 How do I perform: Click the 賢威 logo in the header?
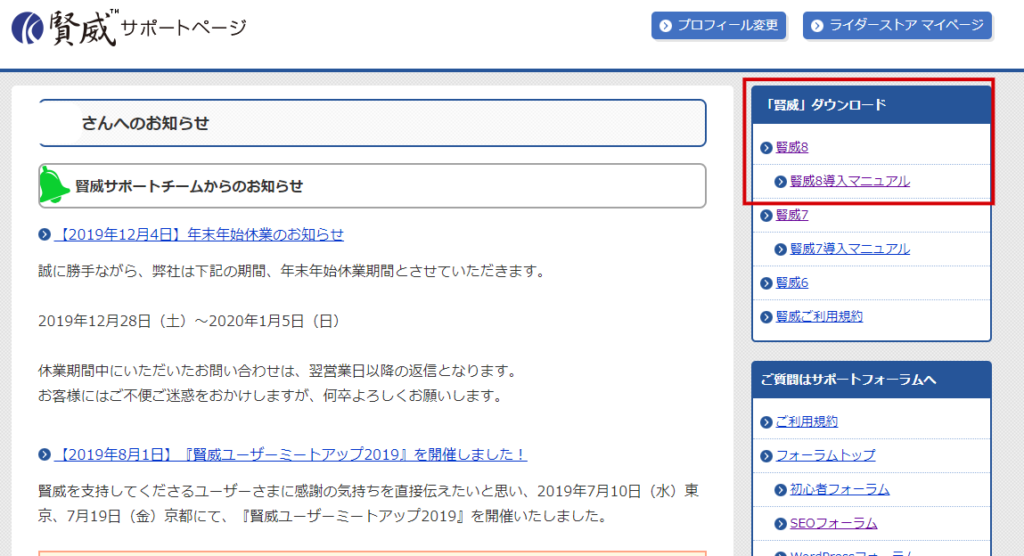(x=65, y=27)
